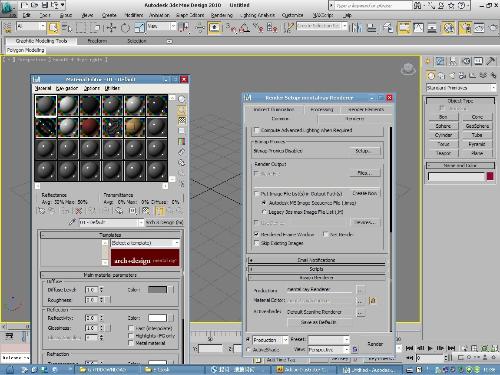Expand the Scripts rollout
500x375 pixels.
click(x=316, y=269)
